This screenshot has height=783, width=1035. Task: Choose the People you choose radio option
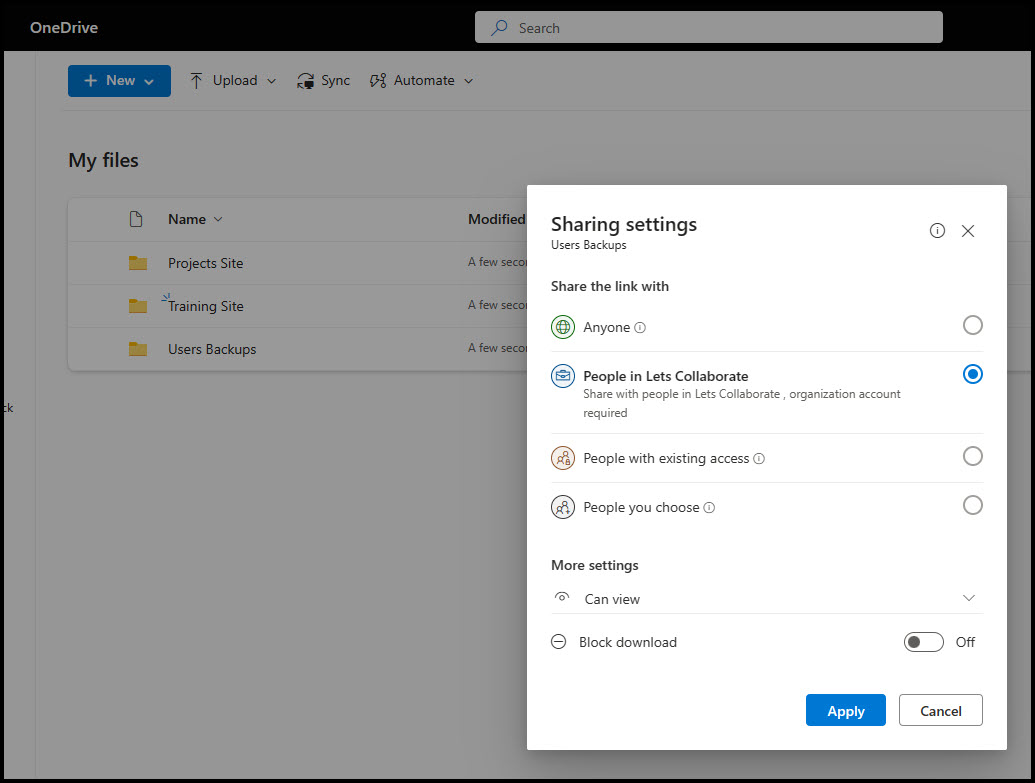point(972,505)
